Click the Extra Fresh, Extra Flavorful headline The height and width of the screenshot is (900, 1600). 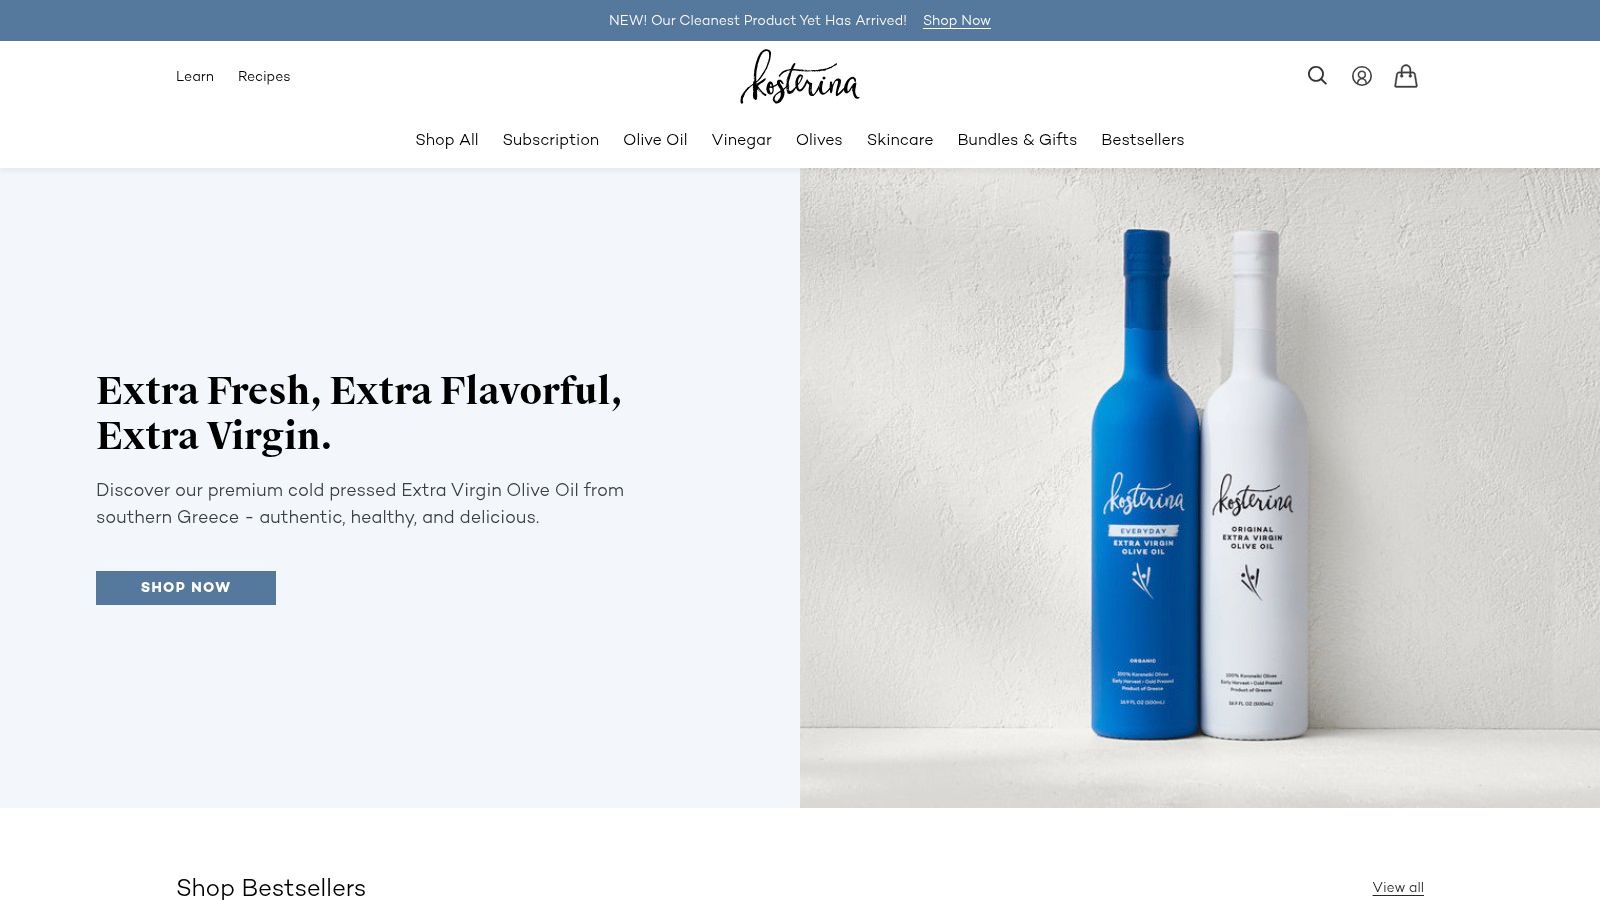coord(359,413)
